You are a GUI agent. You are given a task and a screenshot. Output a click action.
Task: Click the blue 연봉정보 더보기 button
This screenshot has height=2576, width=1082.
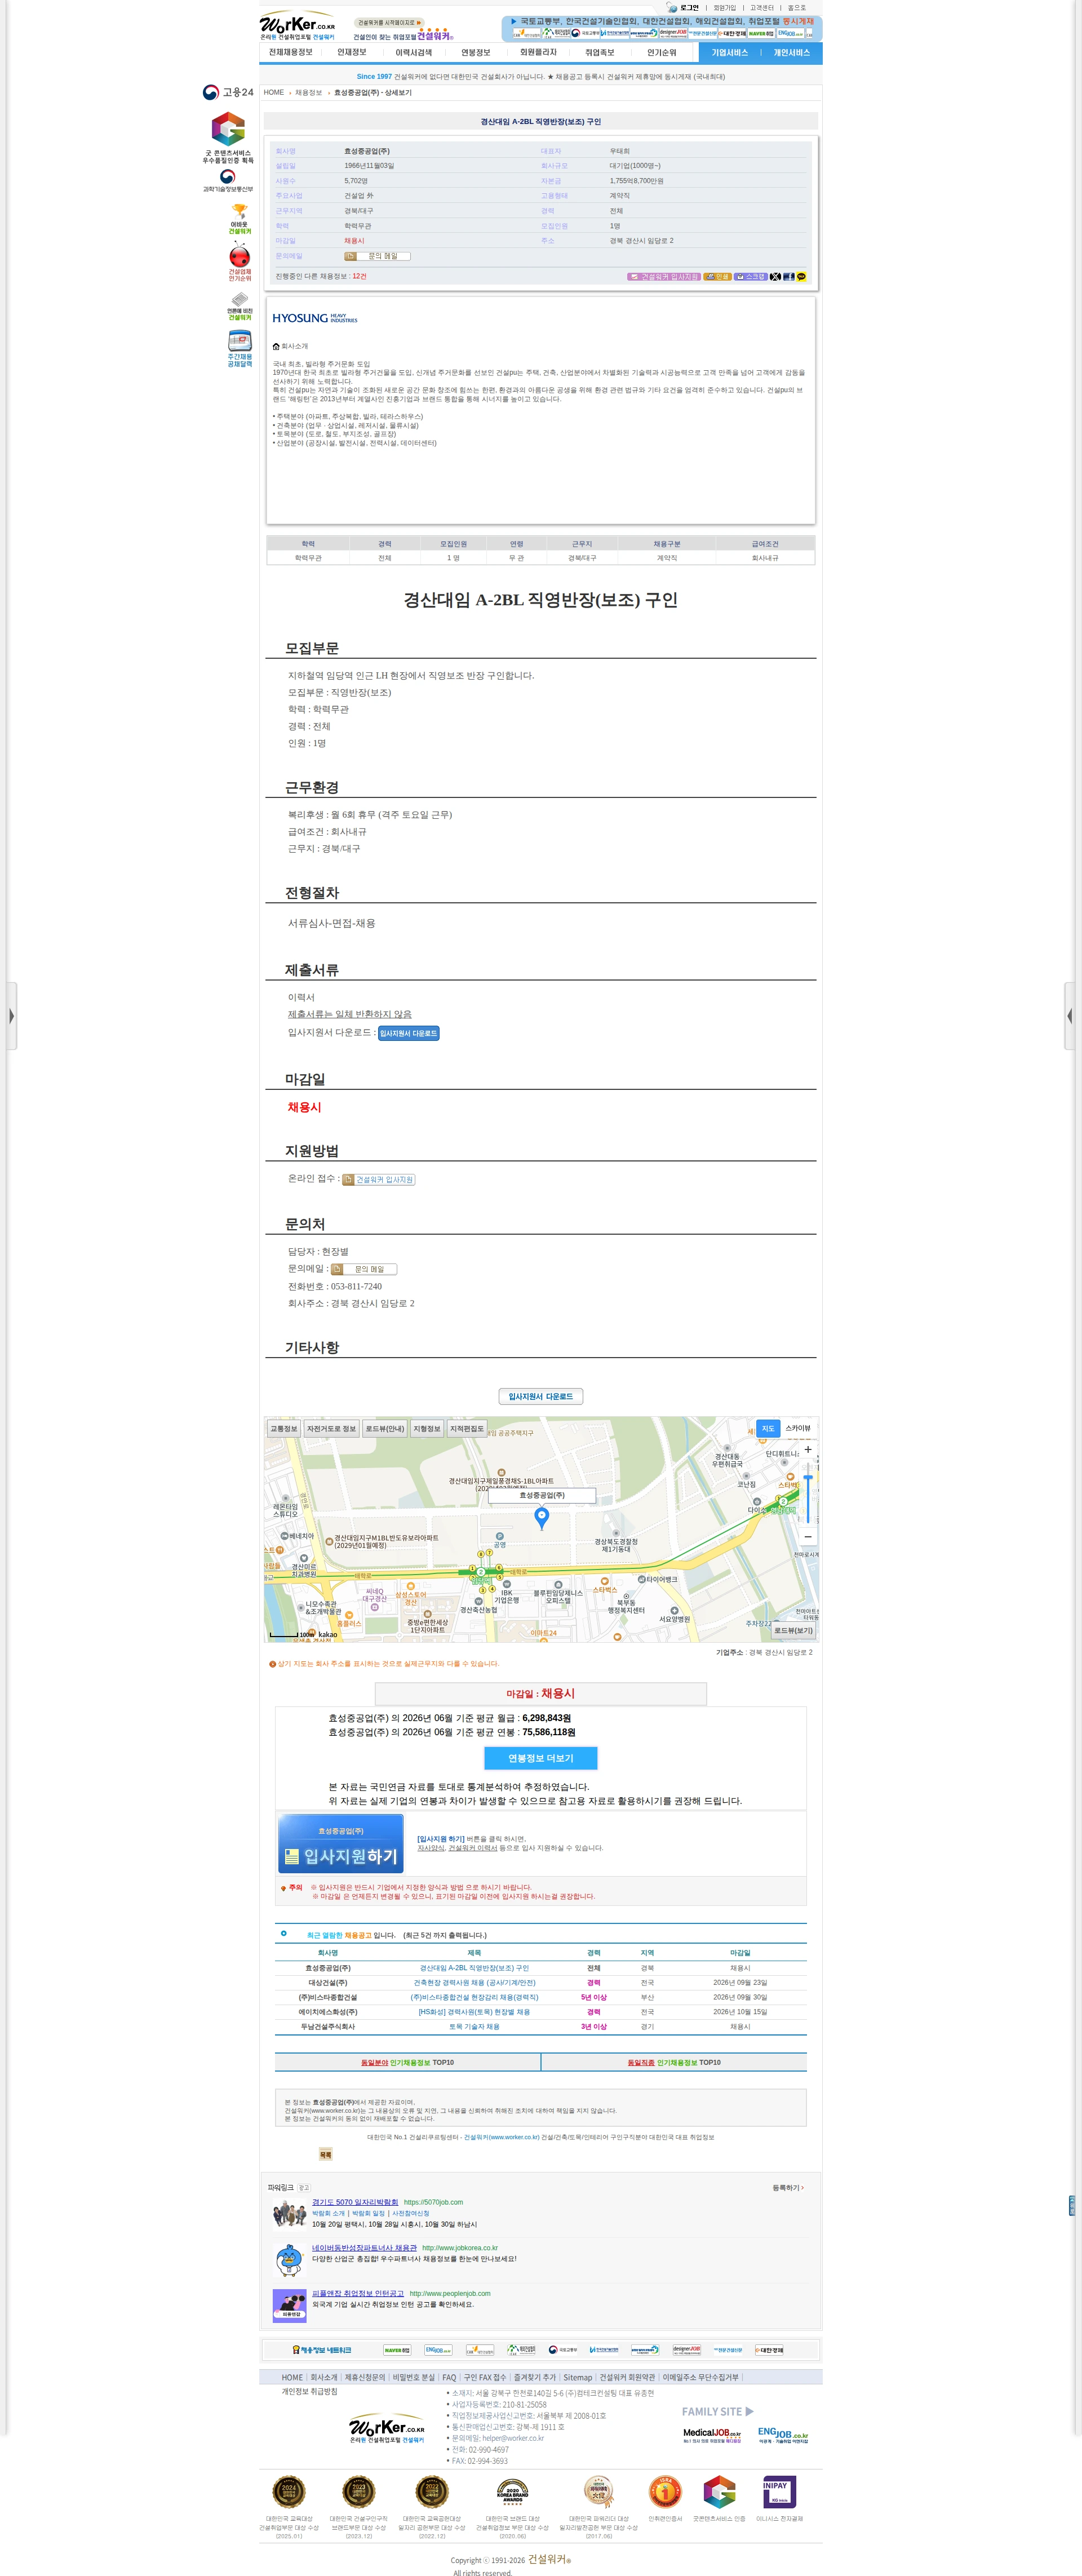(541, 1758)
